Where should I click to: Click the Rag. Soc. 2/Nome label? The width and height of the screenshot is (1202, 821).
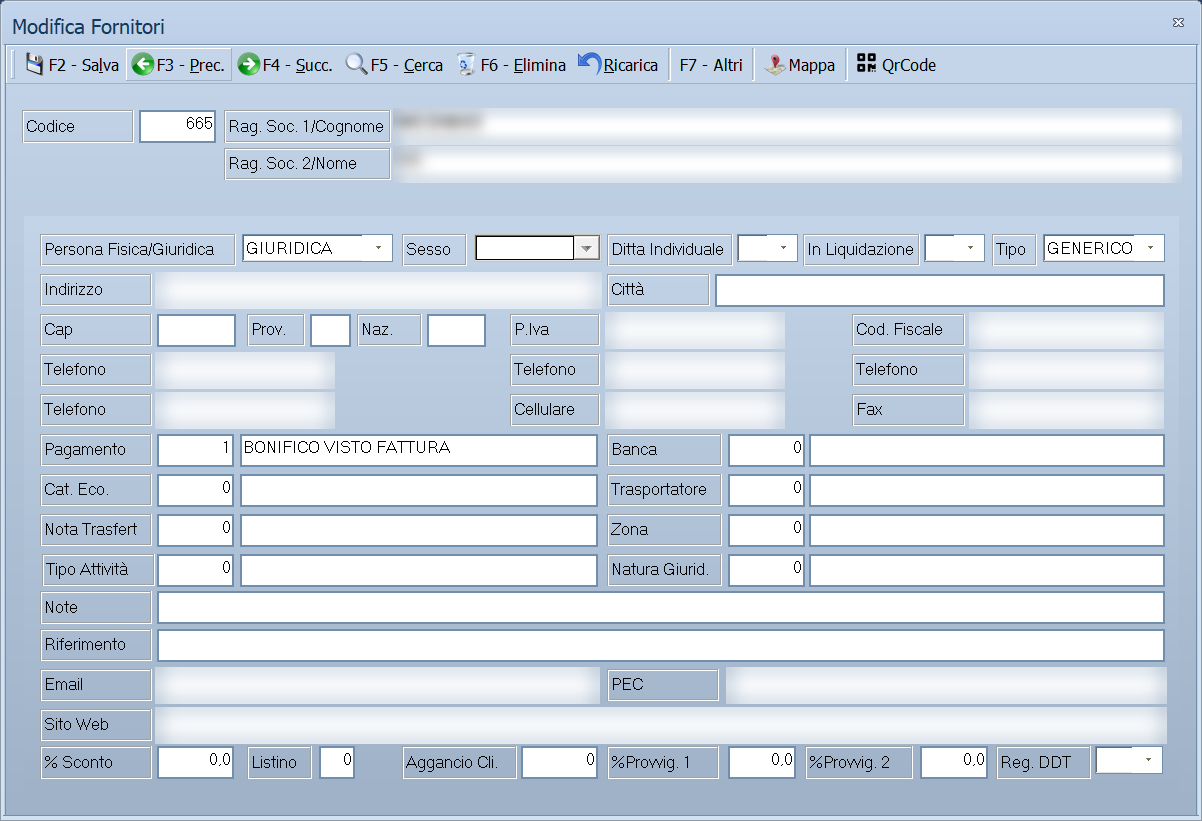307,164
